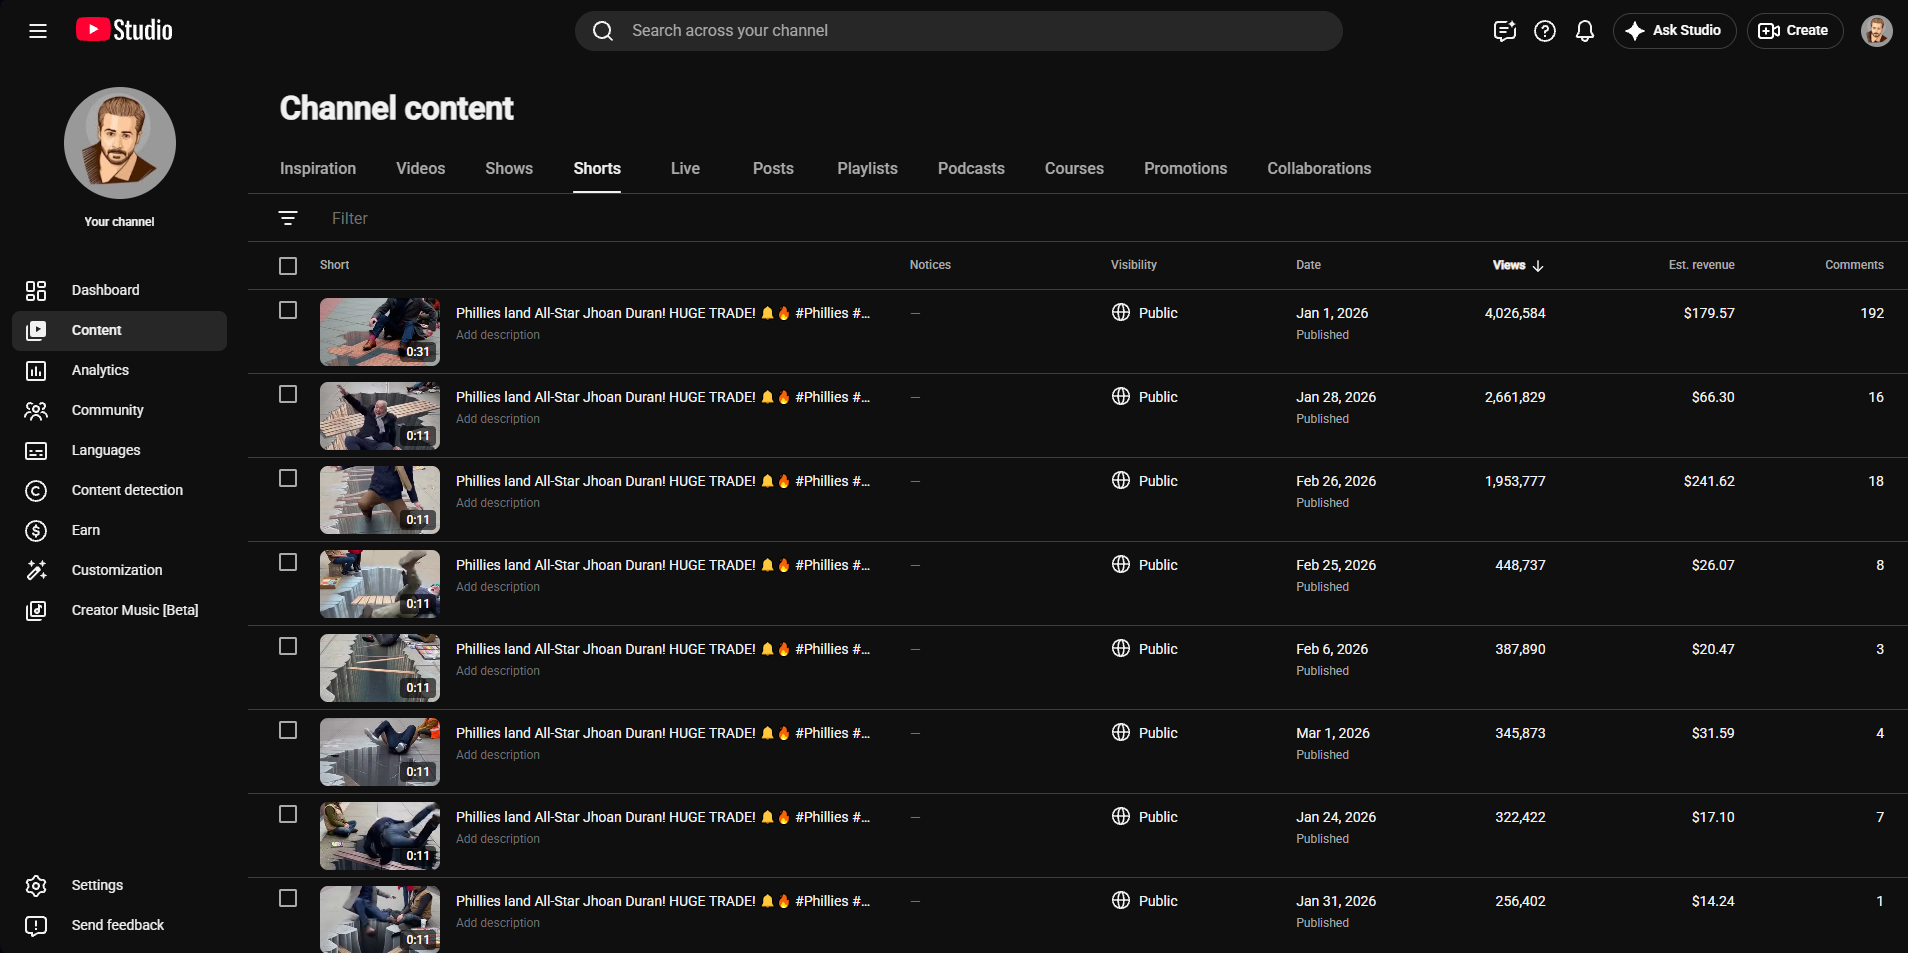Select the short published Mar 1, 2026
The height and width of the screenshot is (953, 1908).
(x=288, y=730)
